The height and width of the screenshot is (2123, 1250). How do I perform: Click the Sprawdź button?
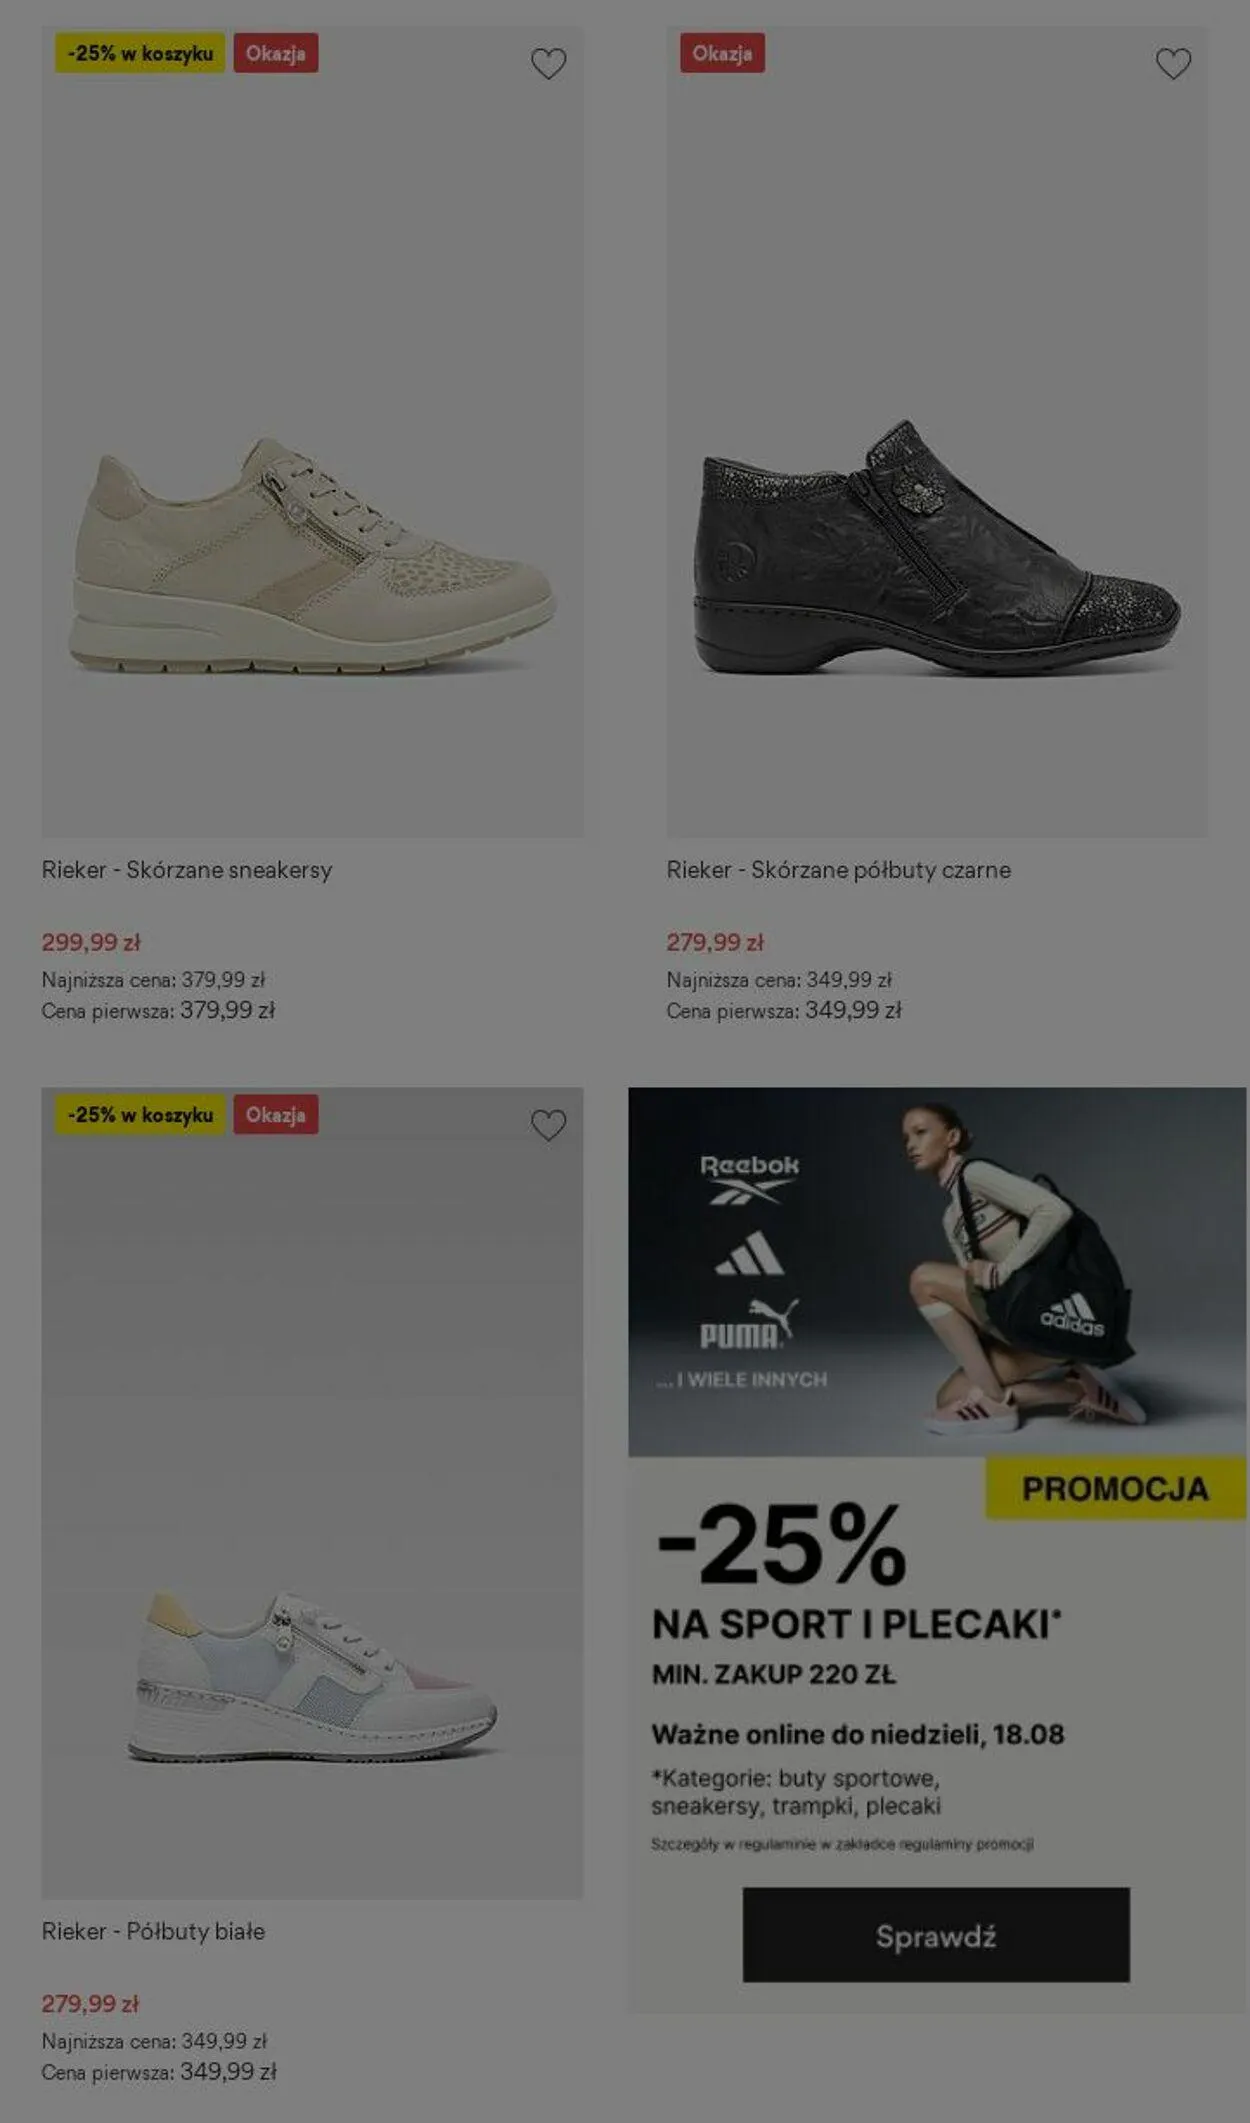tap(936, 1935)
